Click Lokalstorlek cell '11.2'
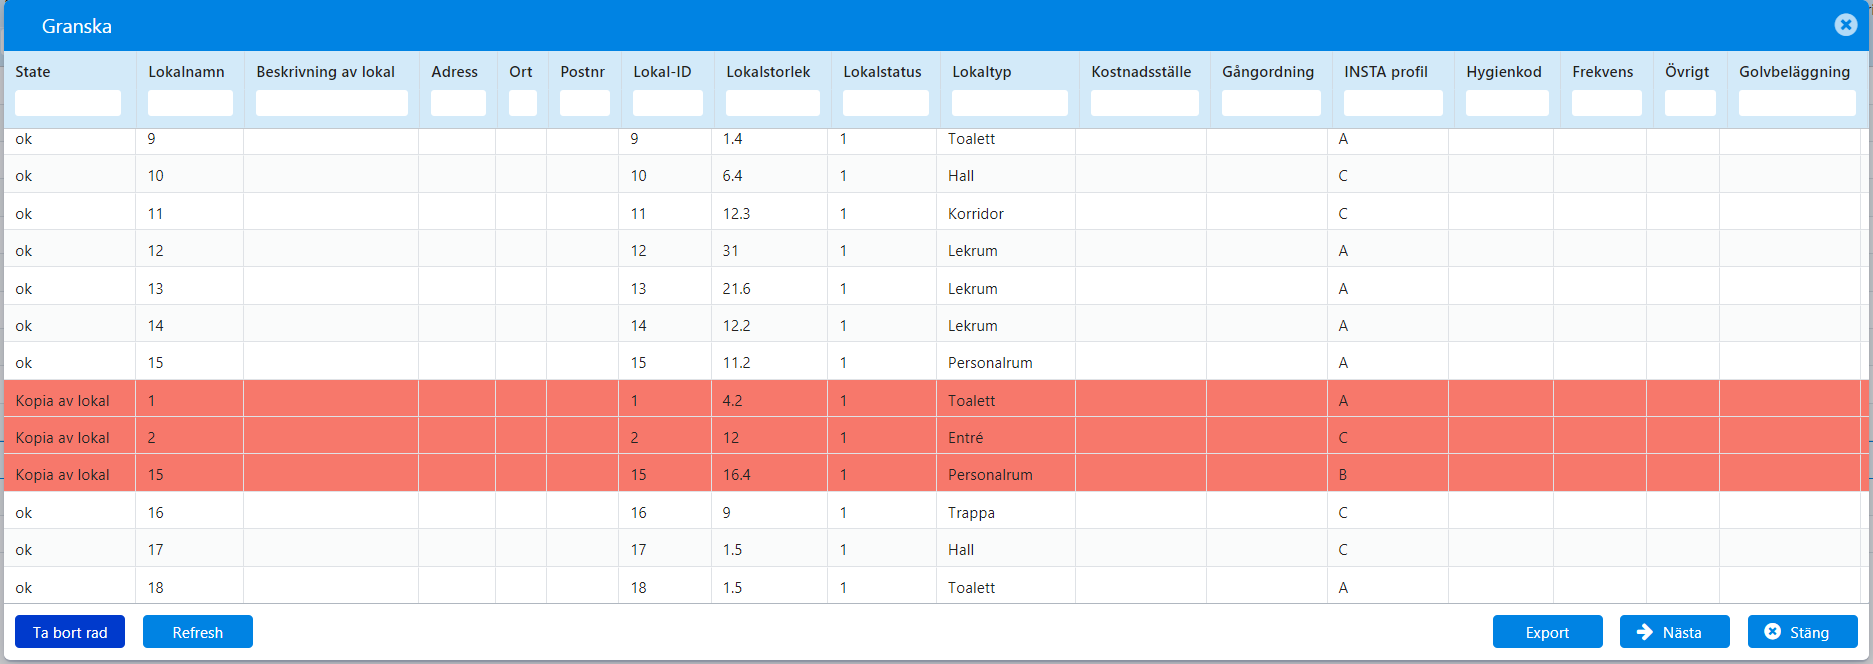1873x664 pixels. (x=736, y=363)
